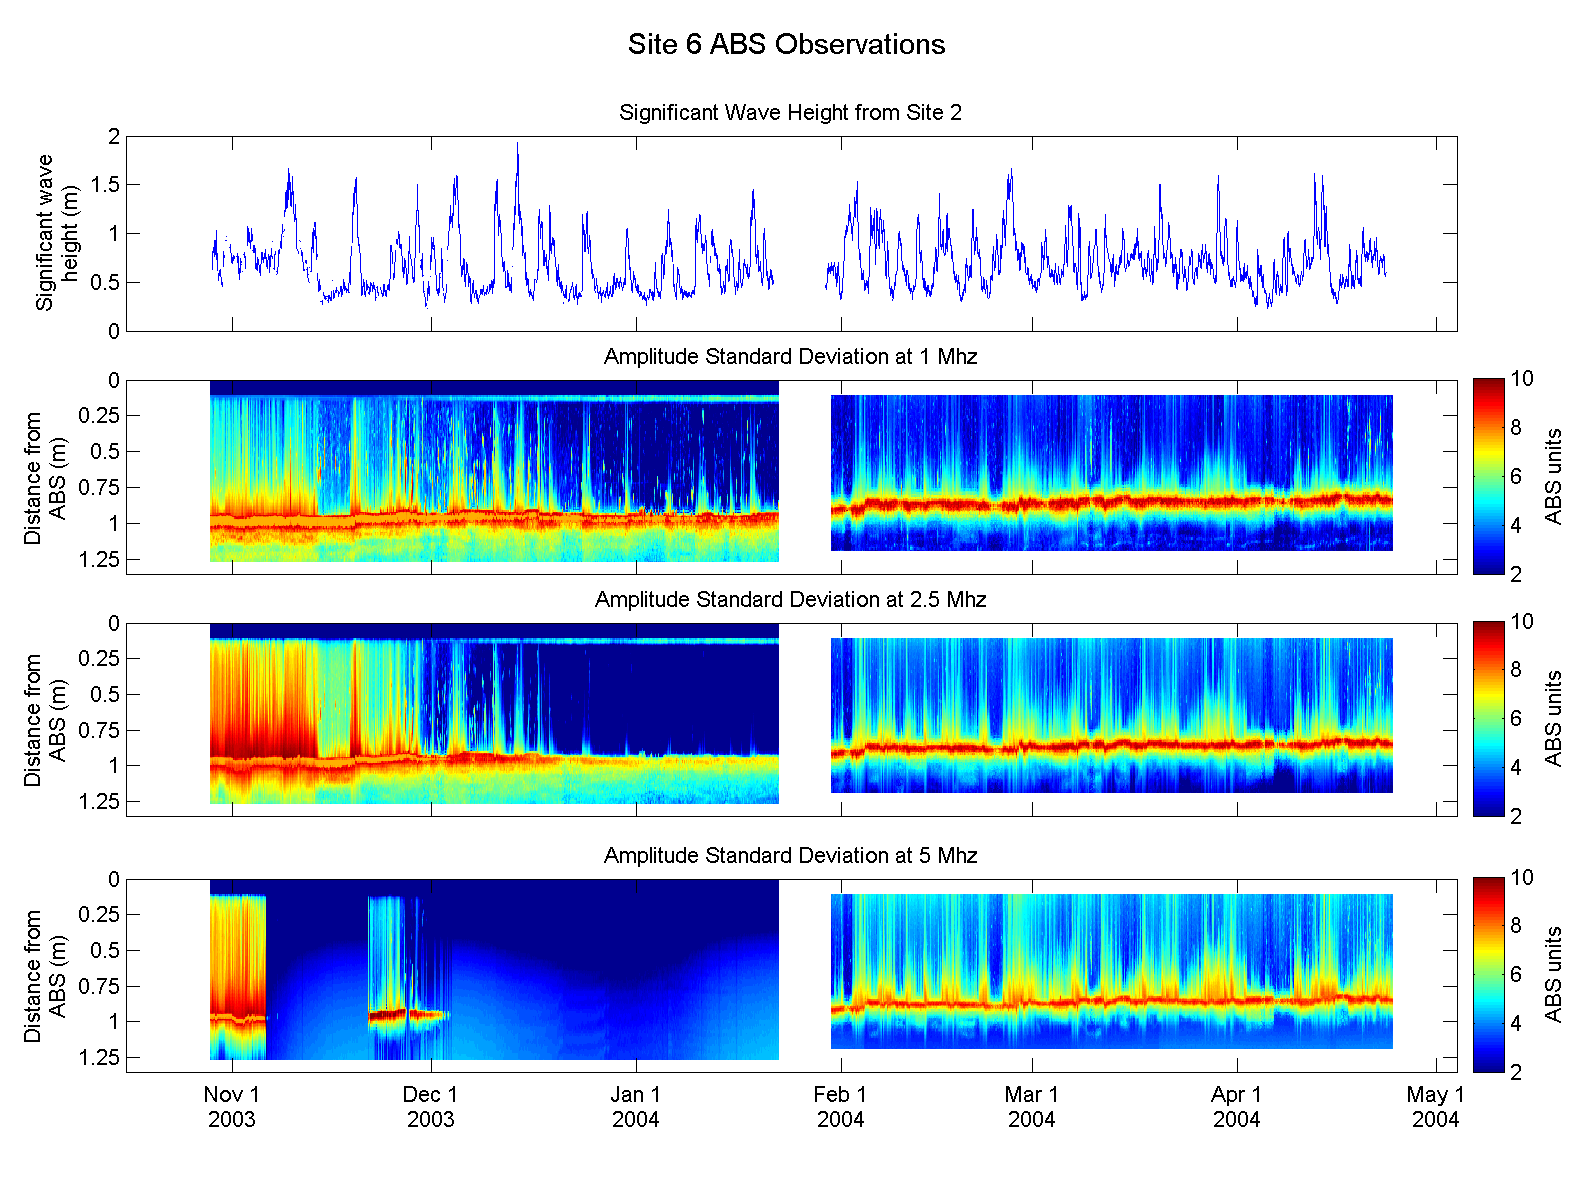Viewport: 1575px width, 1200px height.
Task: Select the 'Significant Wave Height from Site 2' title
Action: [790, 113]
